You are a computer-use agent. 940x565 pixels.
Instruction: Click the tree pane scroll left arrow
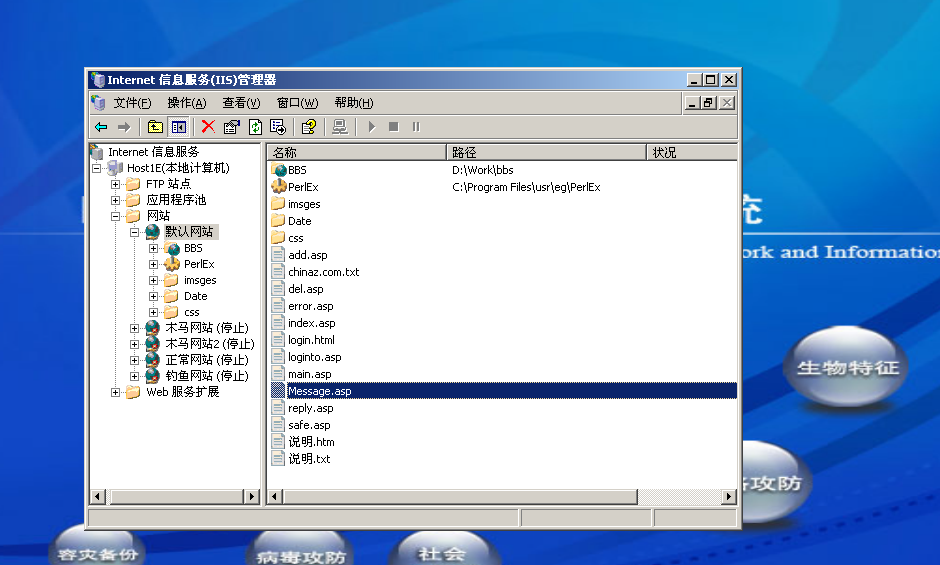click(98, 497)
